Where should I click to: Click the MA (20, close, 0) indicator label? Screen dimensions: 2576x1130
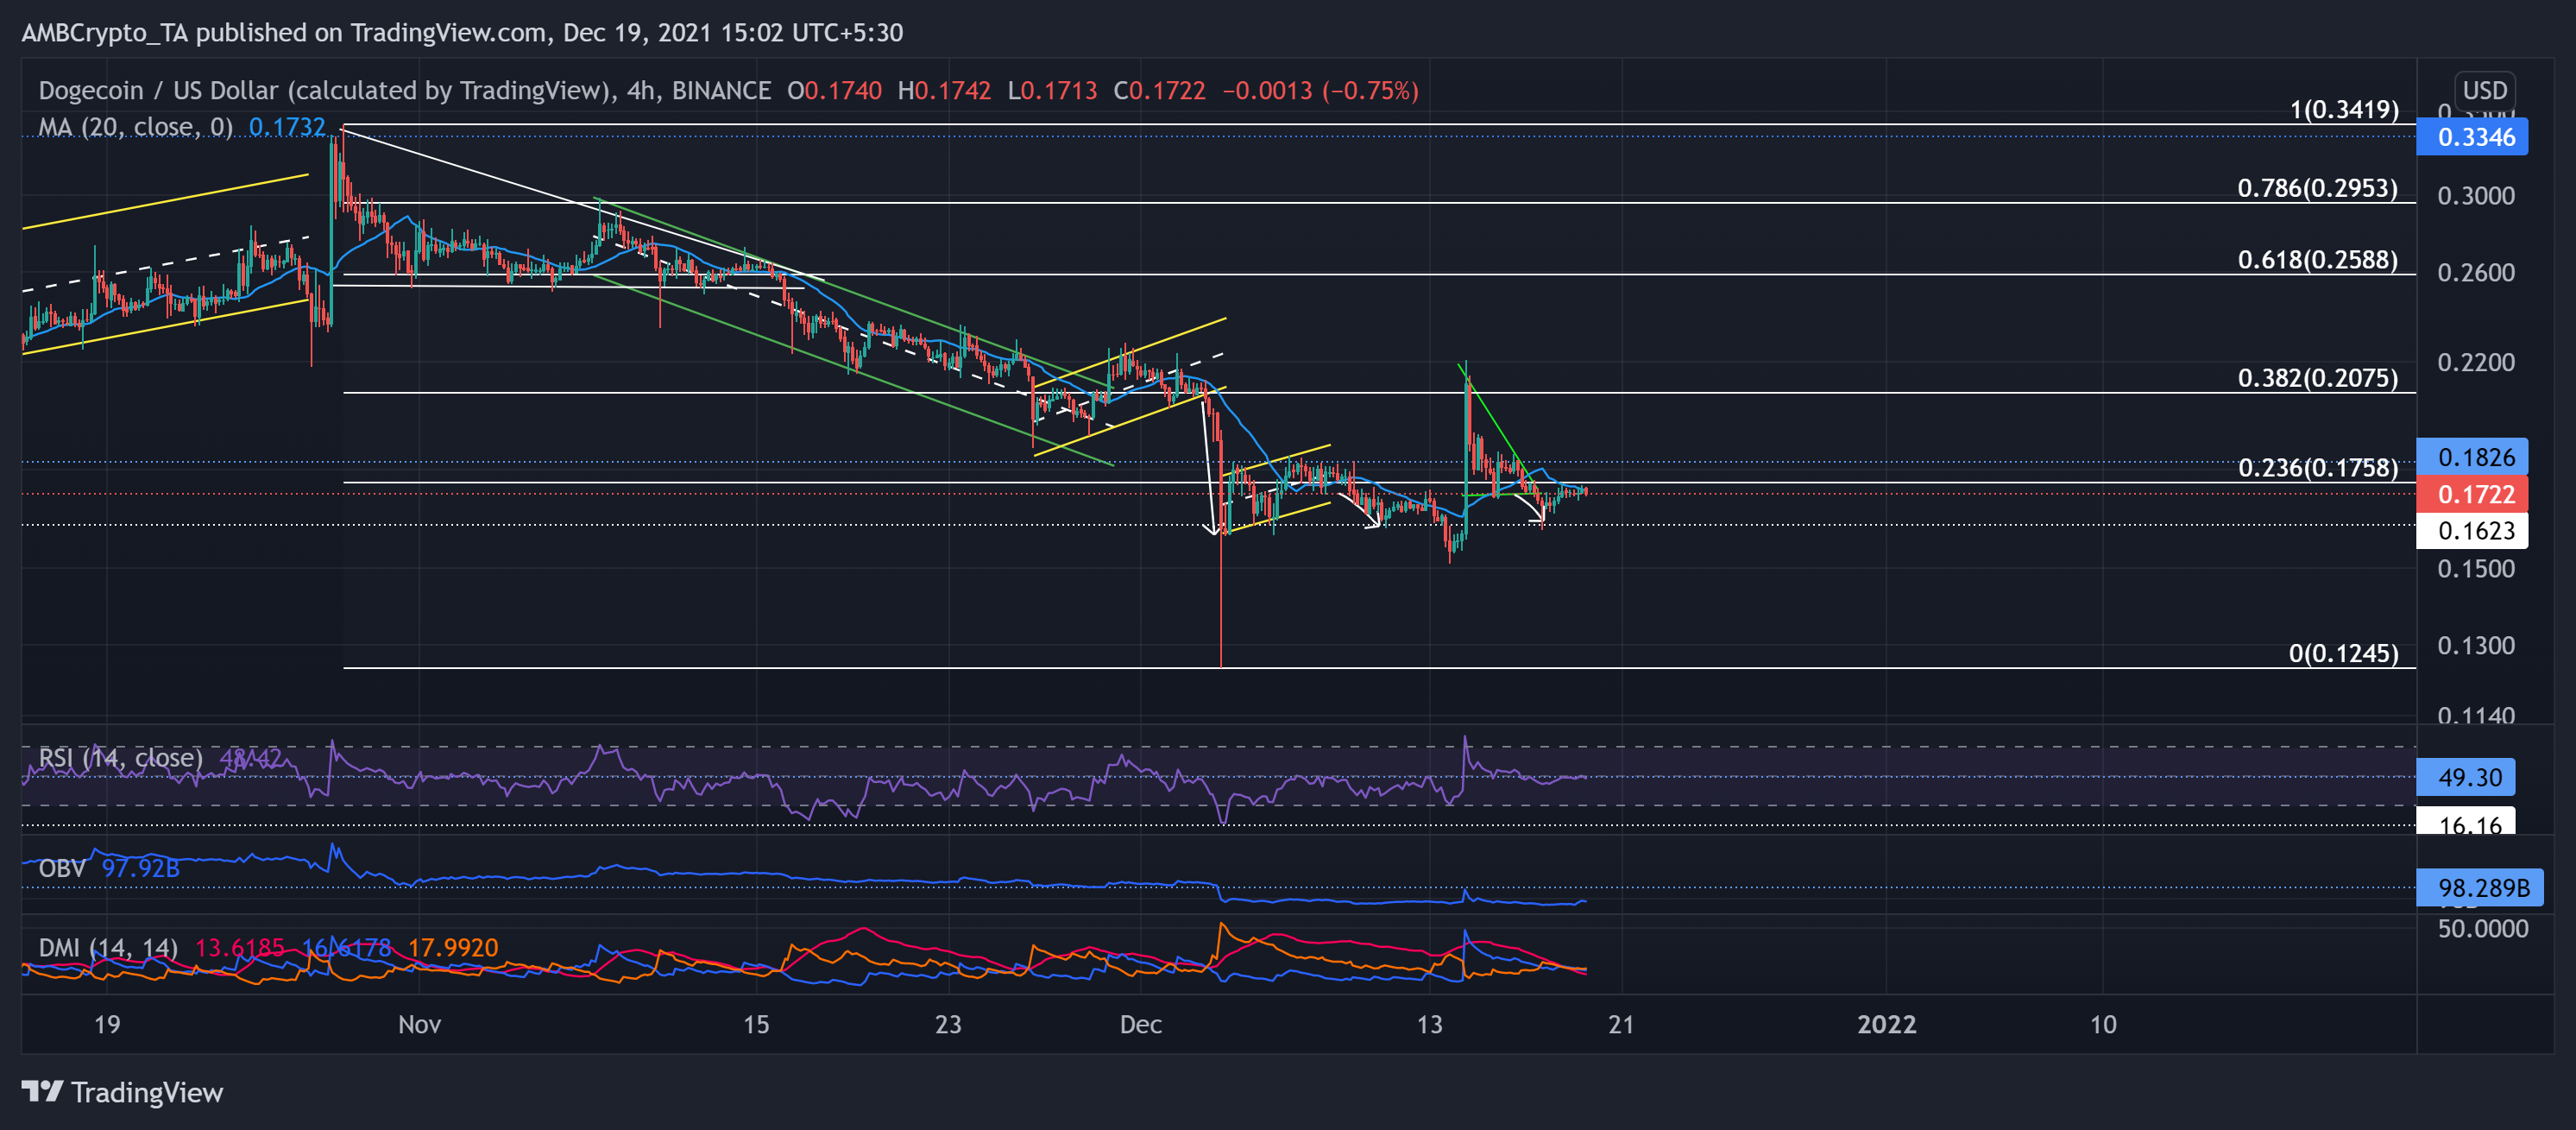pyautogui.click(x=136, y=127)
